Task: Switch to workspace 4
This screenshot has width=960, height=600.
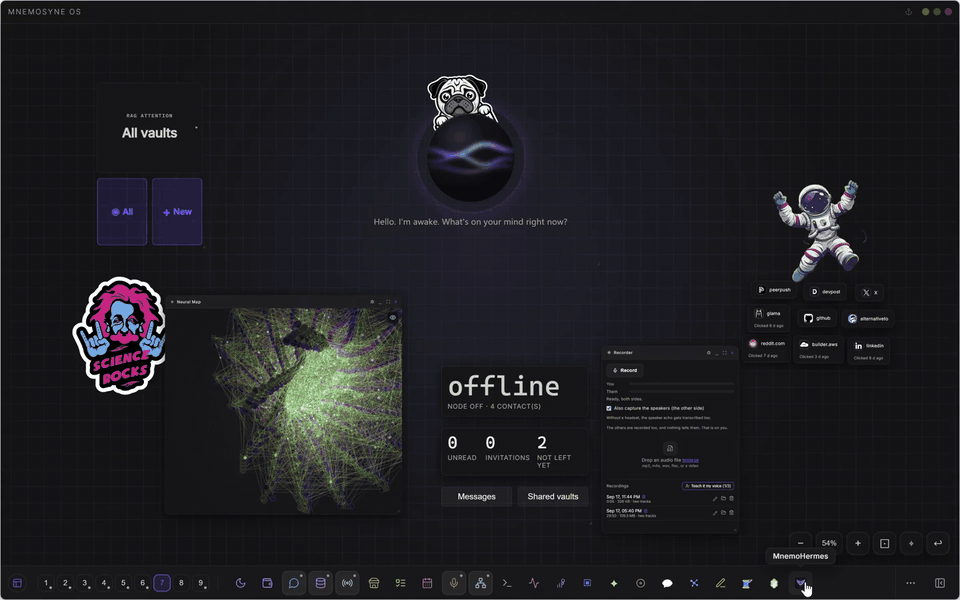Action: pos(104,583)
